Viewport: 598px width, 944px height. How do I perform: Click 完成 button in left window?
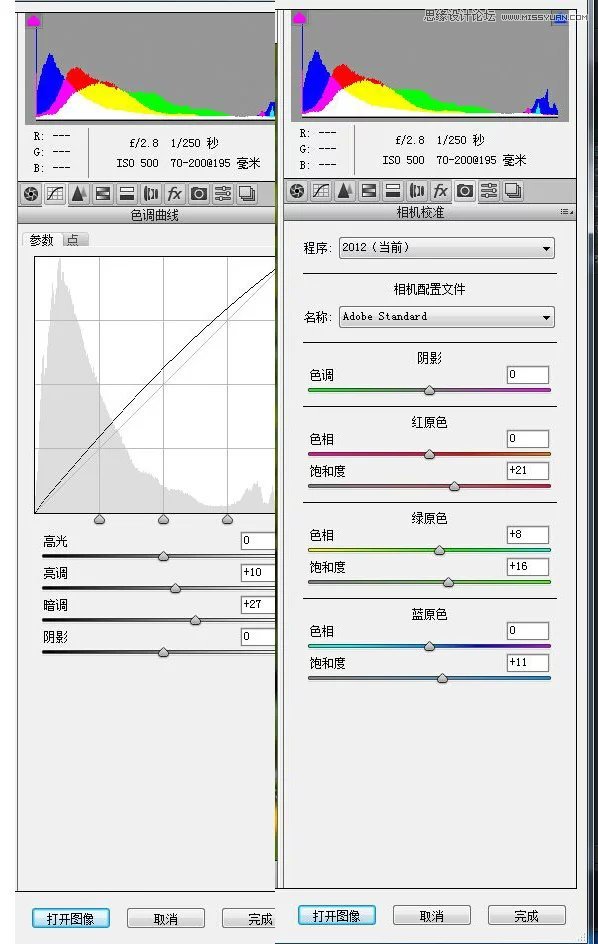249,919
